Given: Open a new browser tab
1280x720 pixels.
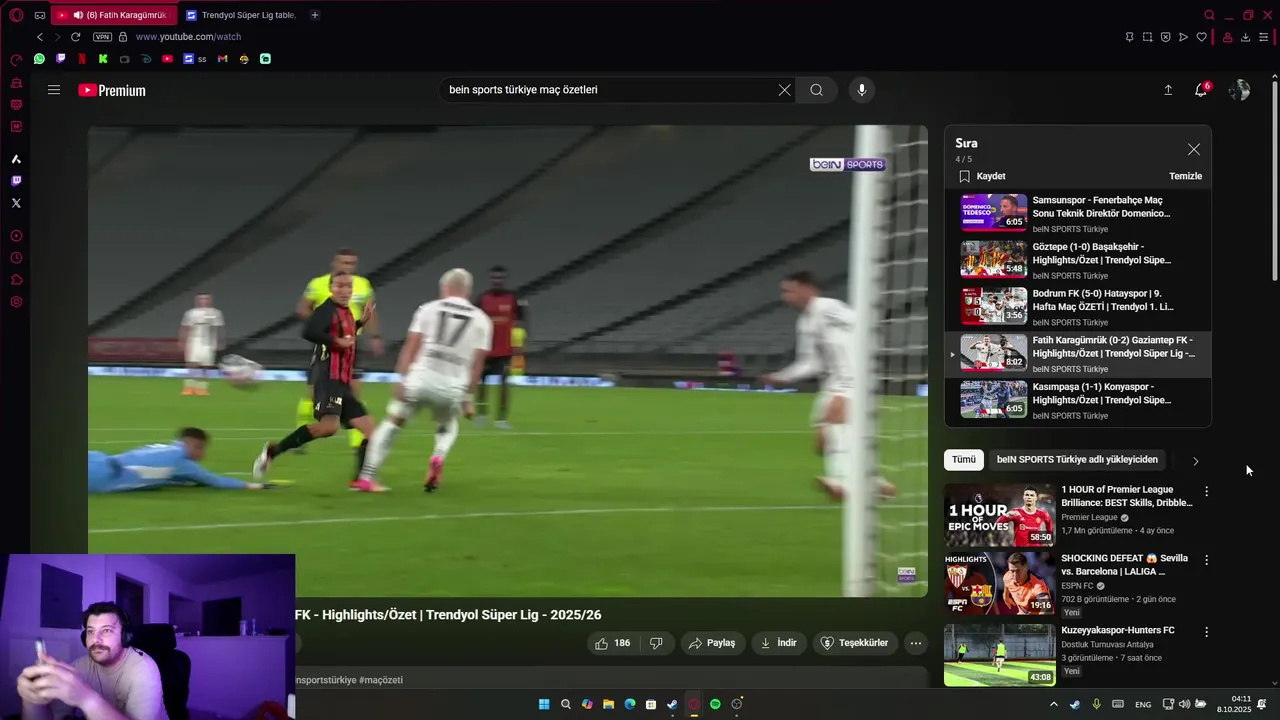Looking at the screenshot, I should coord(315,15).
